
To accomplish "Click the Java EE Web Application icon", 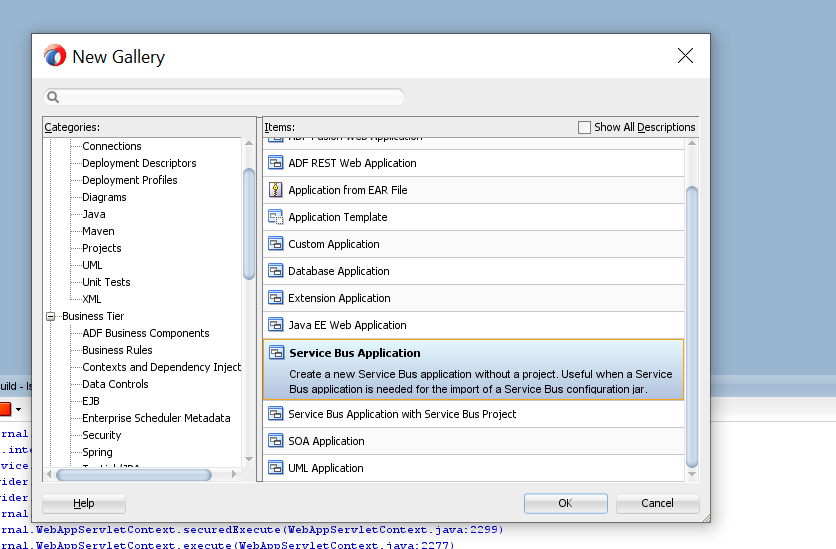I will coord(276,325).
